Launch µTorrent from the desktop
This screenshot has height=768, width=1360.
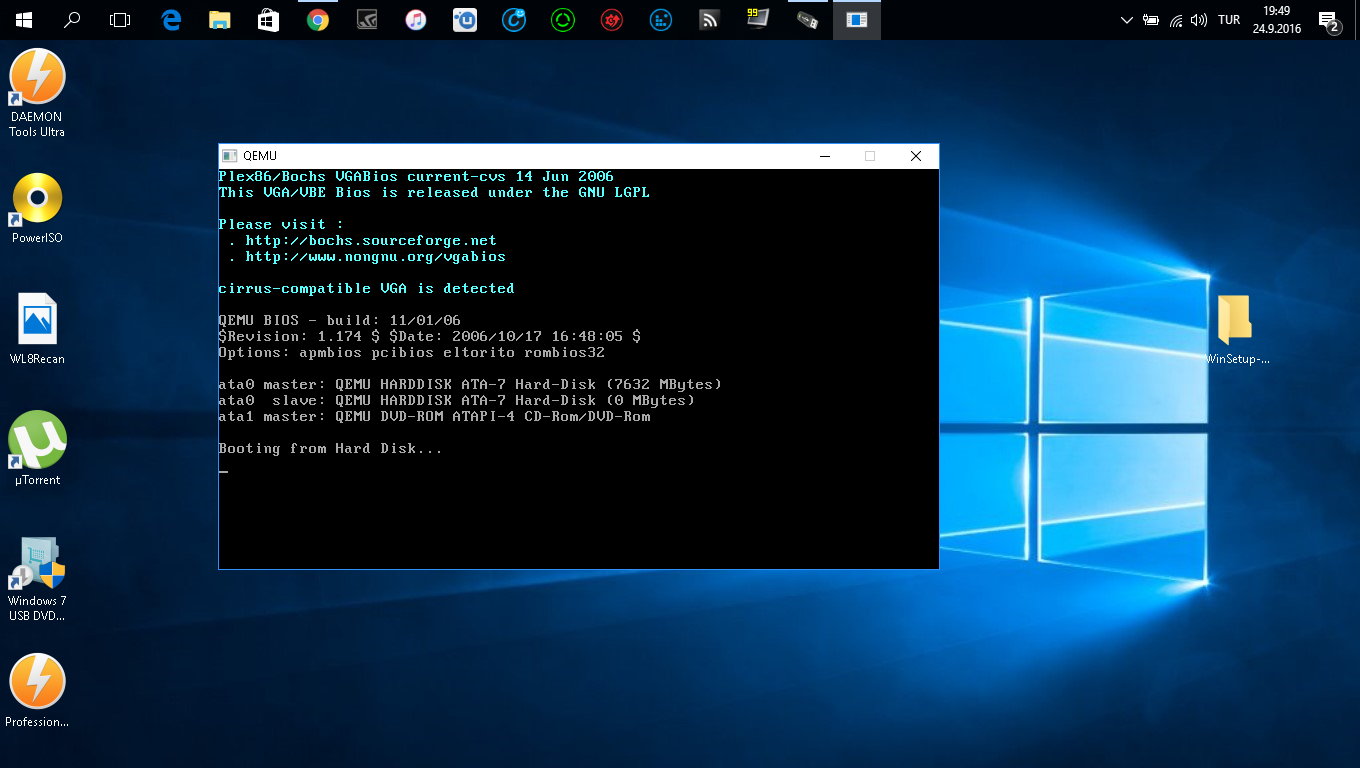pyautogui.click(x=37, y=441)
